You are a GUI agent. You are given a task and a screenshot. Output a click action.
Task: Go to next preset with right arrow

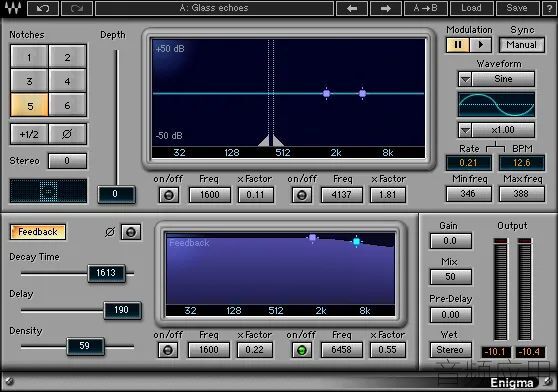click(386, 8)
